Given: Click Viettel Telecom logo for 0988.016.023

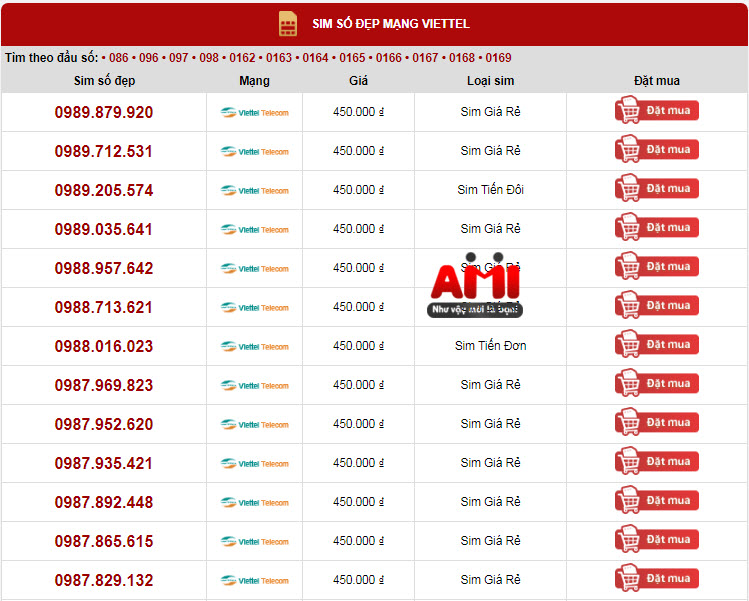Looking at the screenshot, I should [255, 347].
